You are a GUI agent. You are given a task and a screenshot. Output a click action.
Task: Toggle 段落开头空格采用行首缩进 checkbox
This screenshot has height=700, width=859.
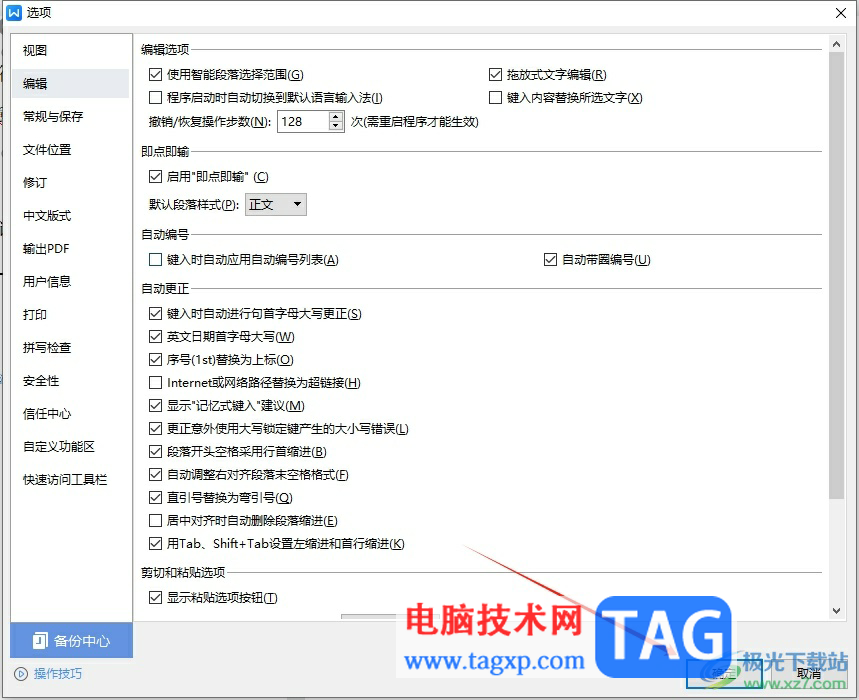(x=156, y=451)
